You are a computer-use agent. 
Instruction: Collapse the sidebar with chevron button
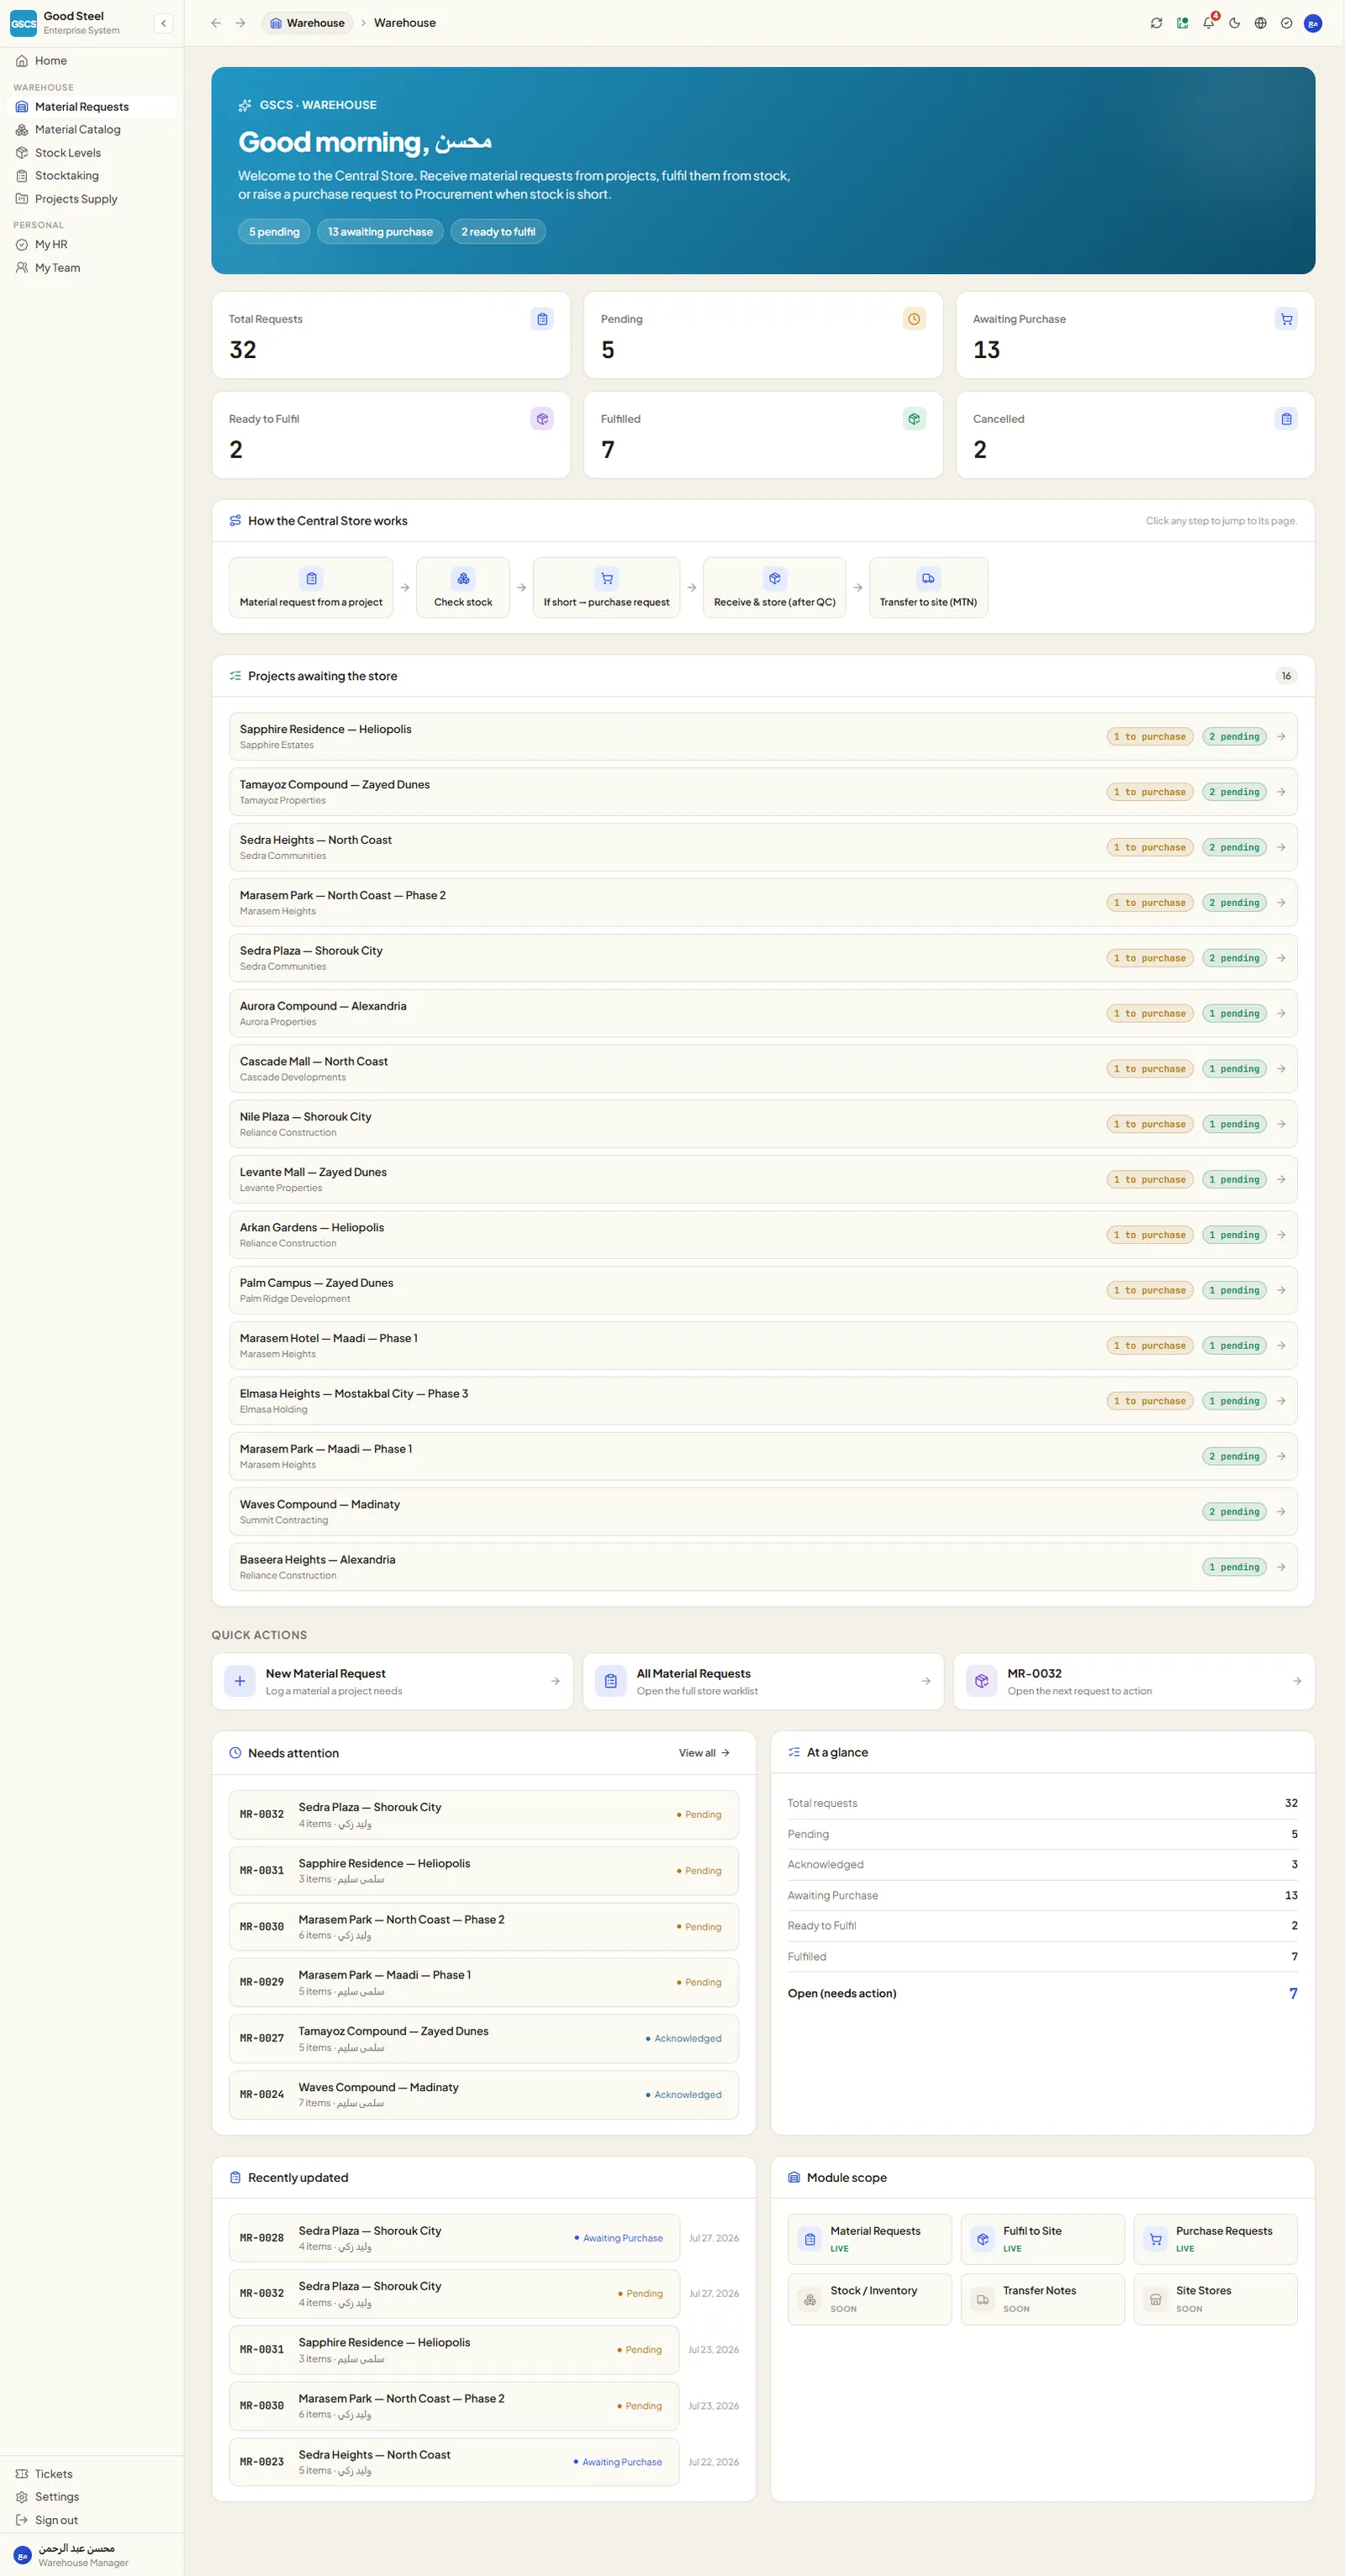tap(163, 23)
